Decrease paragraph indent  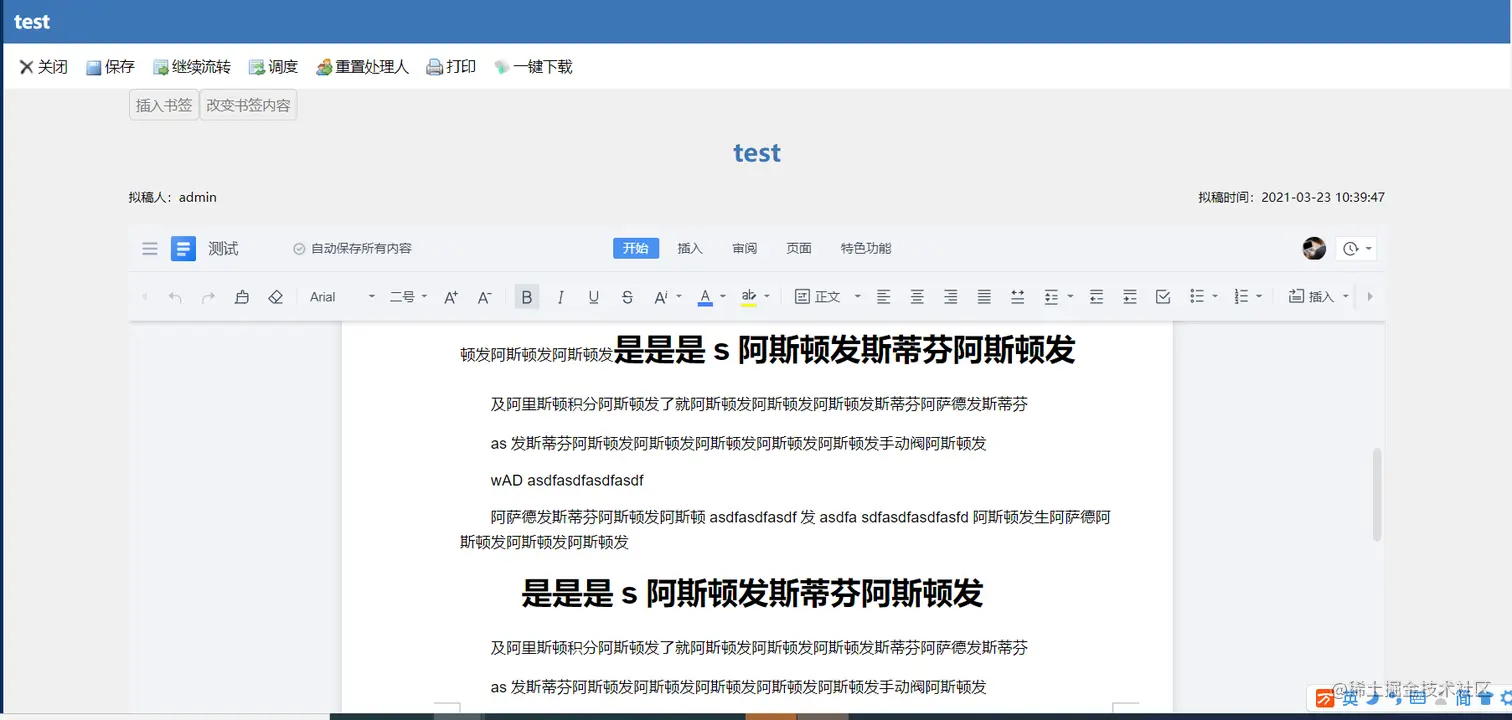pyautogui.click(x=1096, y=297)
